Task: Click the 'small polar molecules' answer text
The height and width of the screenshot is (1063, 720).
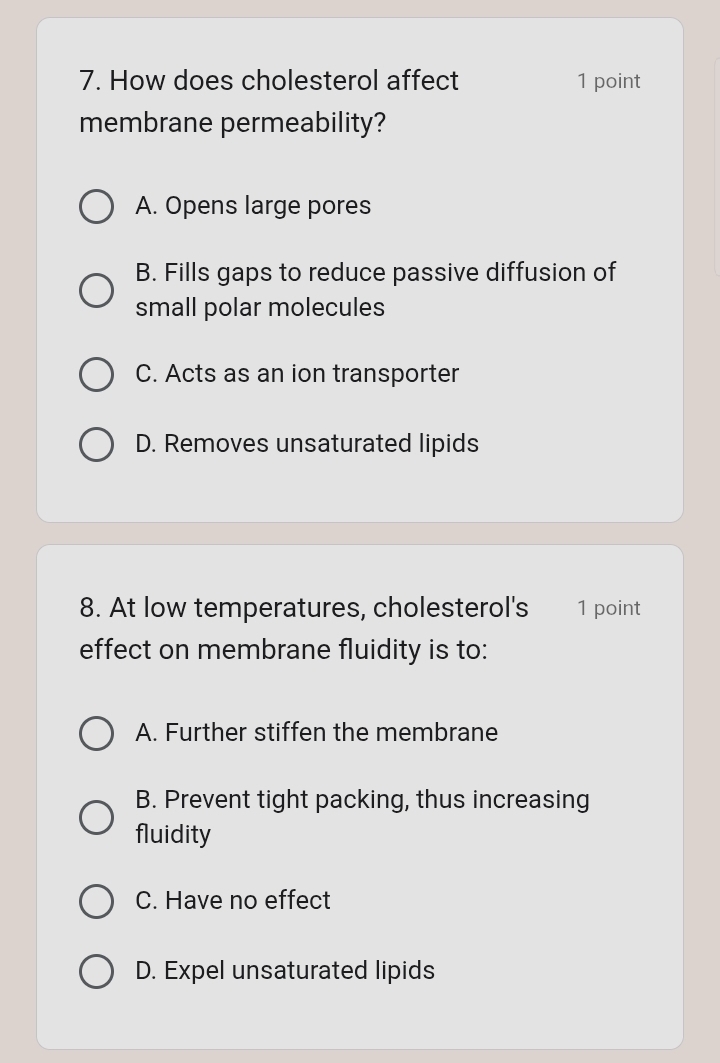Action: 260,308
